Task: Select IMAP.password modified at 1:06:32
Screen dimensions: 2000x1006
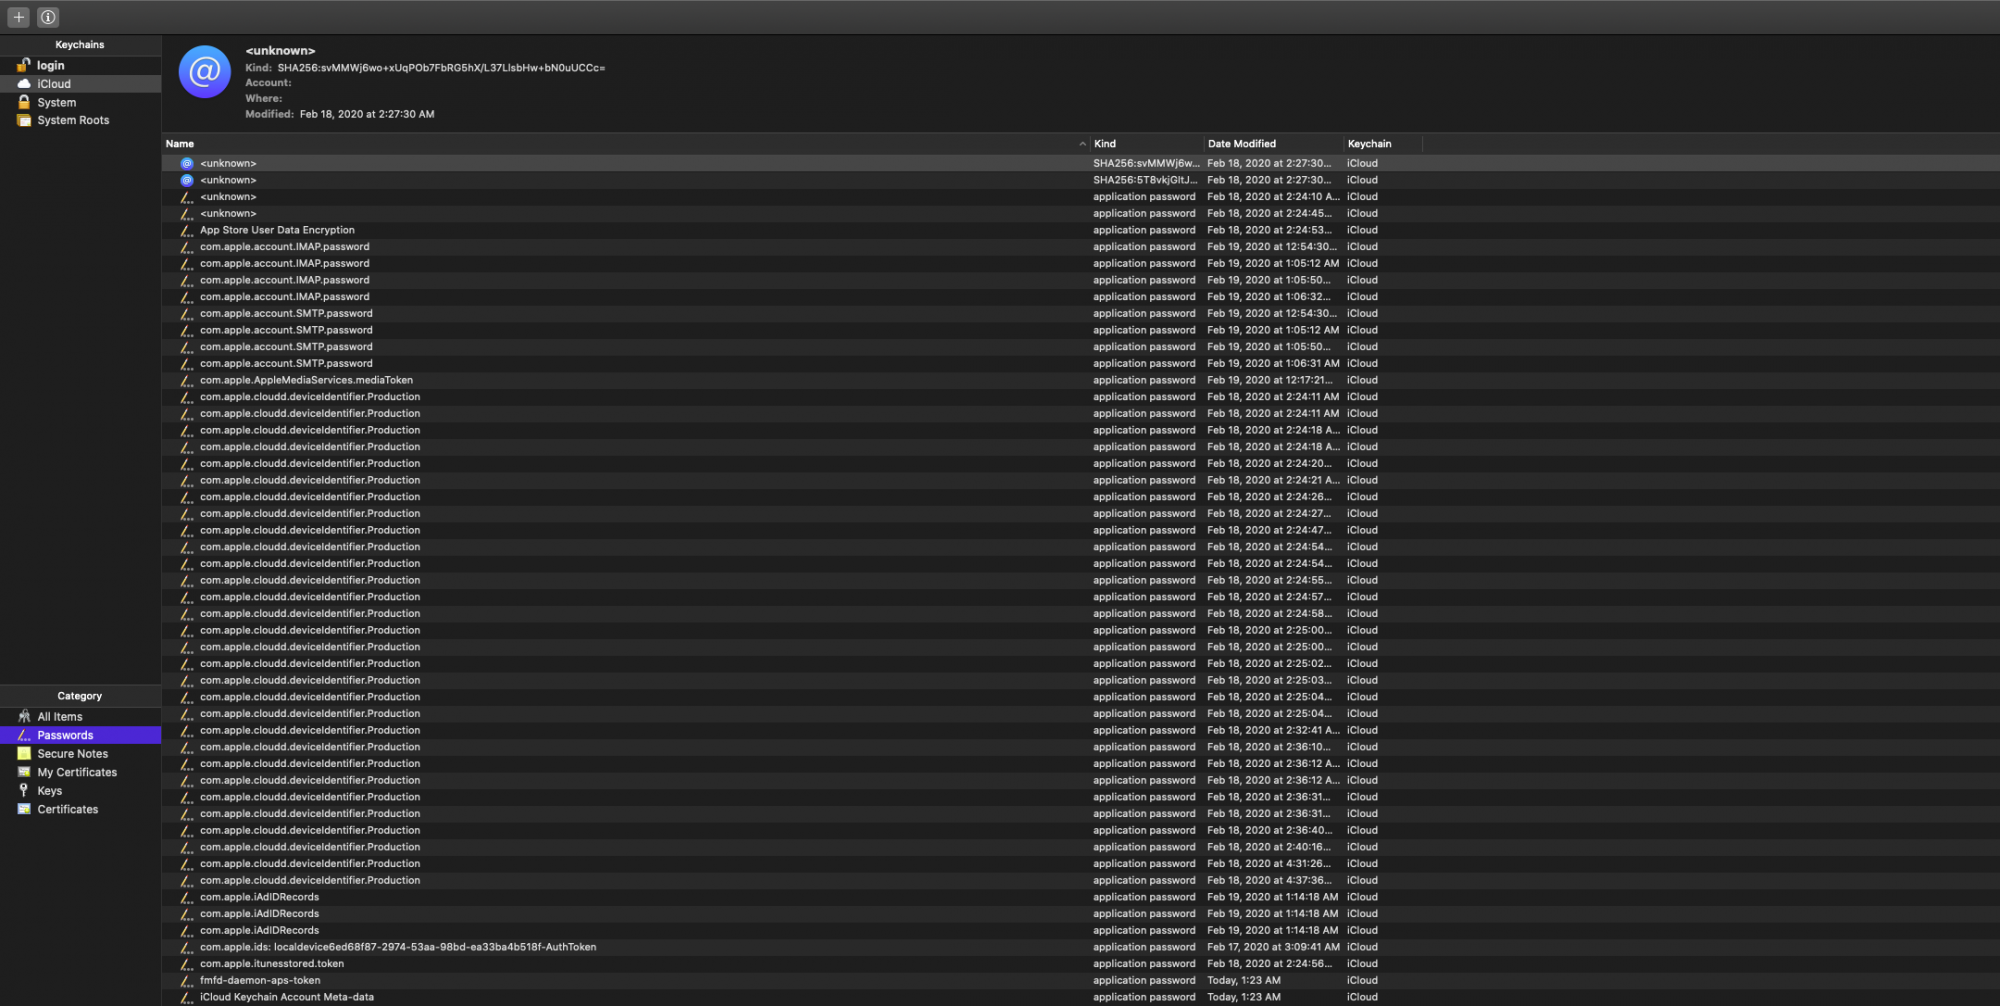Action: tap(1080, 297)
